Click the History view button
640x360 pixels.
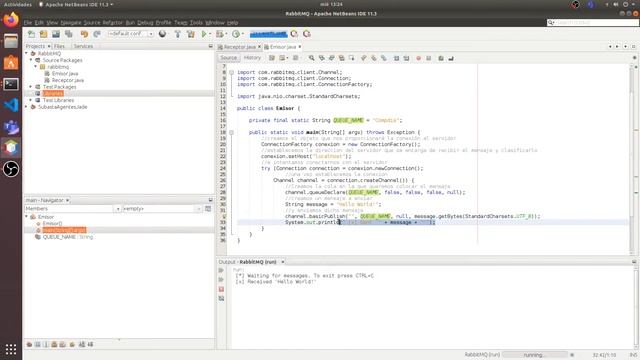252,58
